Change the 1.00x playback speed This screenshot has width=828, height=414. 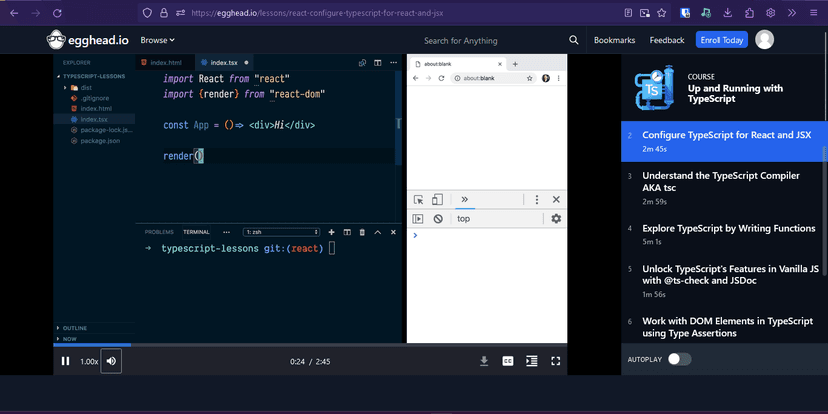(89, 361)
